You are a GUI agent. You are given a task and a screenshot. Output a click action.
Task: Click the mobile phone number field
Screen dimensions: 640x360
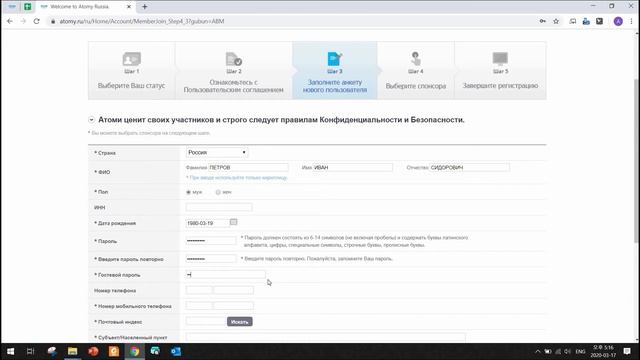click(x=233, y=306)
